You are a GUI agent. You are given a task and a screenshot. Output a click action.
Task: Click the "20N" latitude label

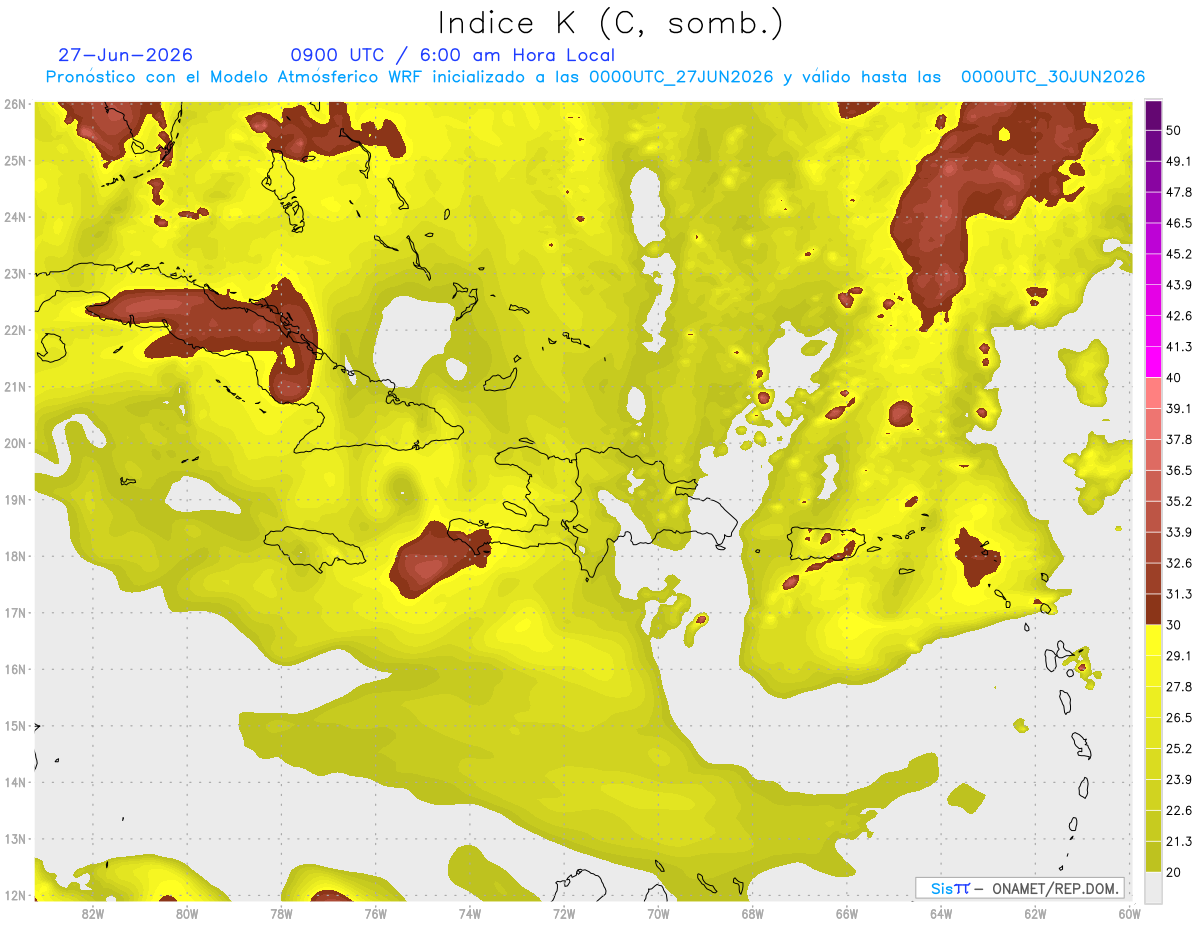click(x=15, y=443)
